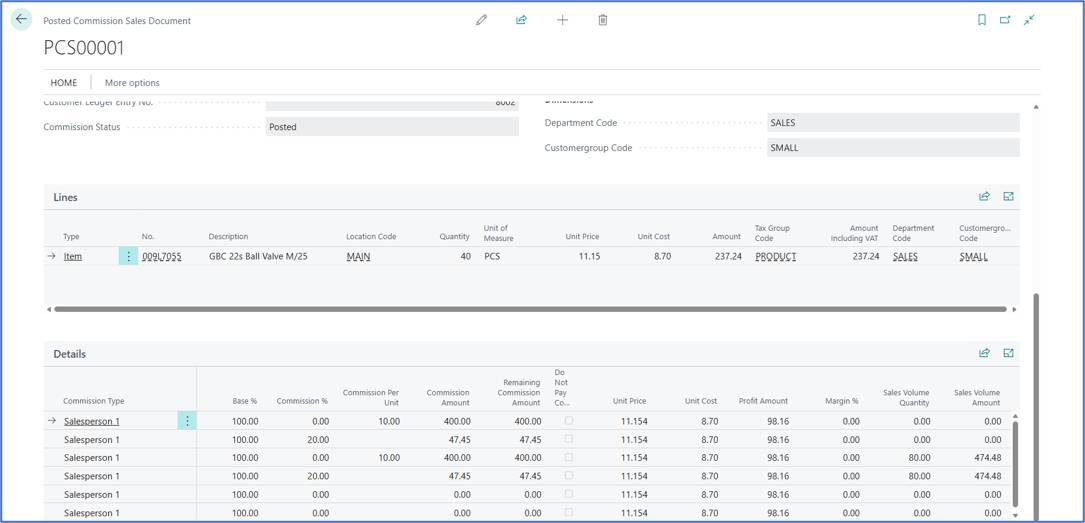Click the Details grid vertical scrollbar

(1016, 464)
